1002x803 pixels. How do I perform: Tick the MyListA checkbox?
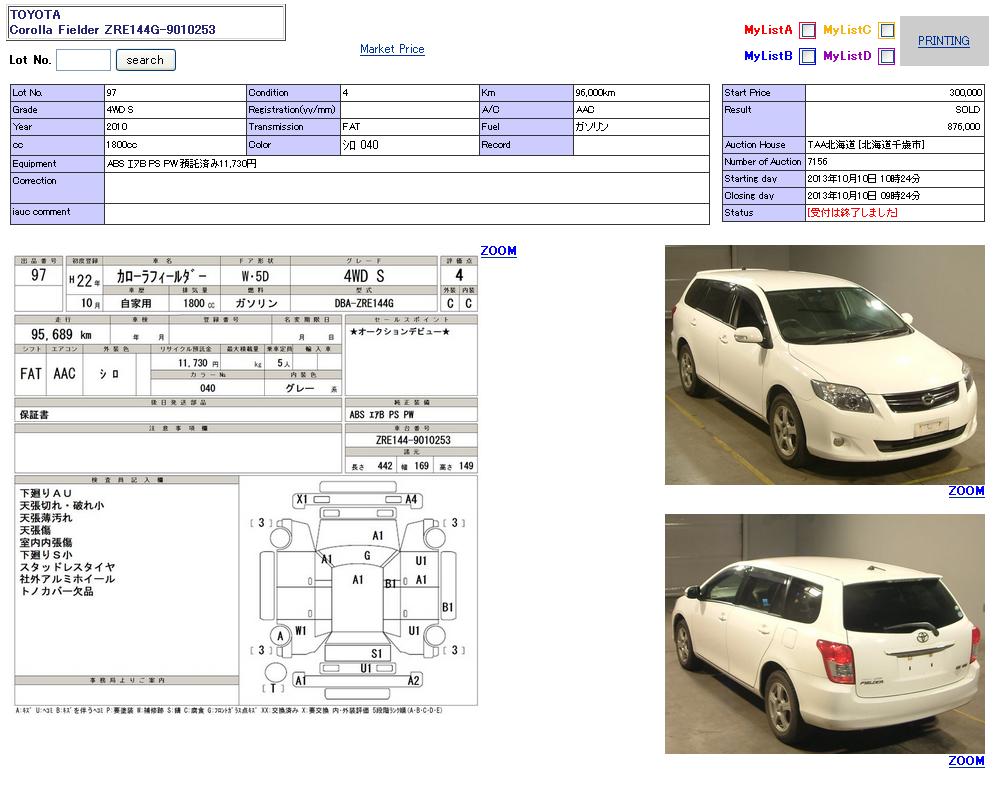[807, 31]
